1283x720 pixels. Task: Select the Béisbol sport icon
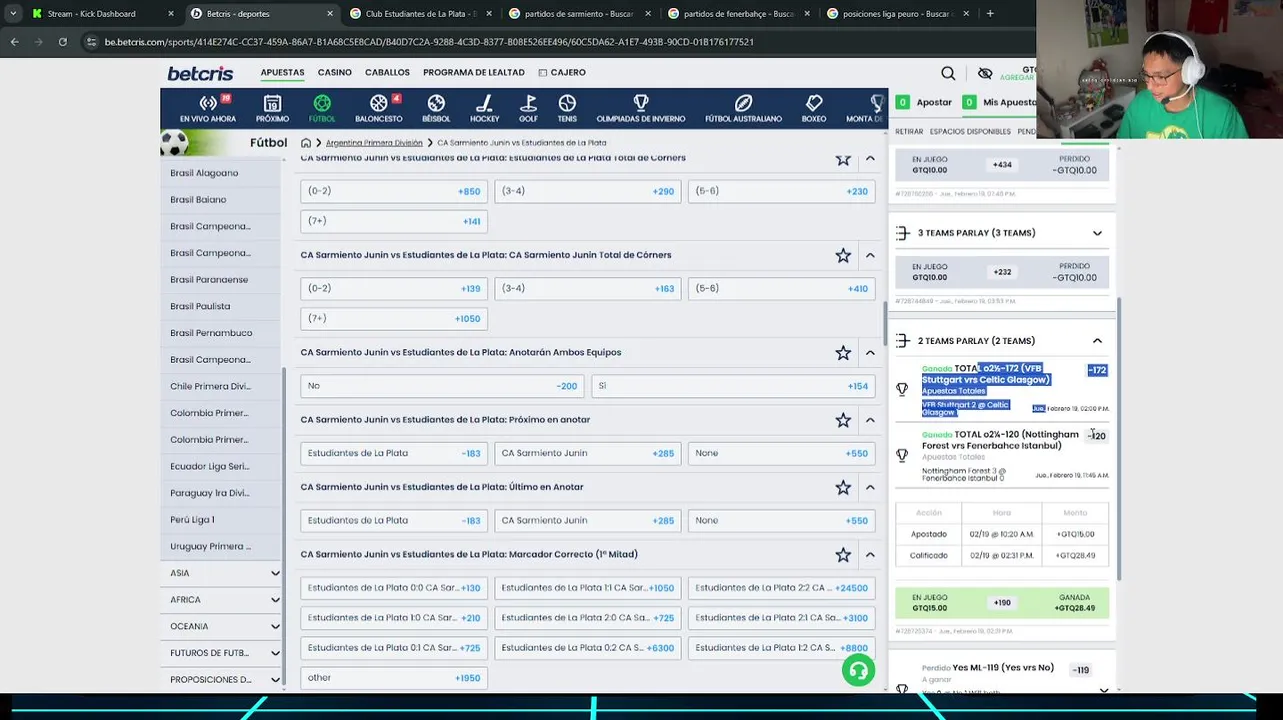[x=436, y=109]
